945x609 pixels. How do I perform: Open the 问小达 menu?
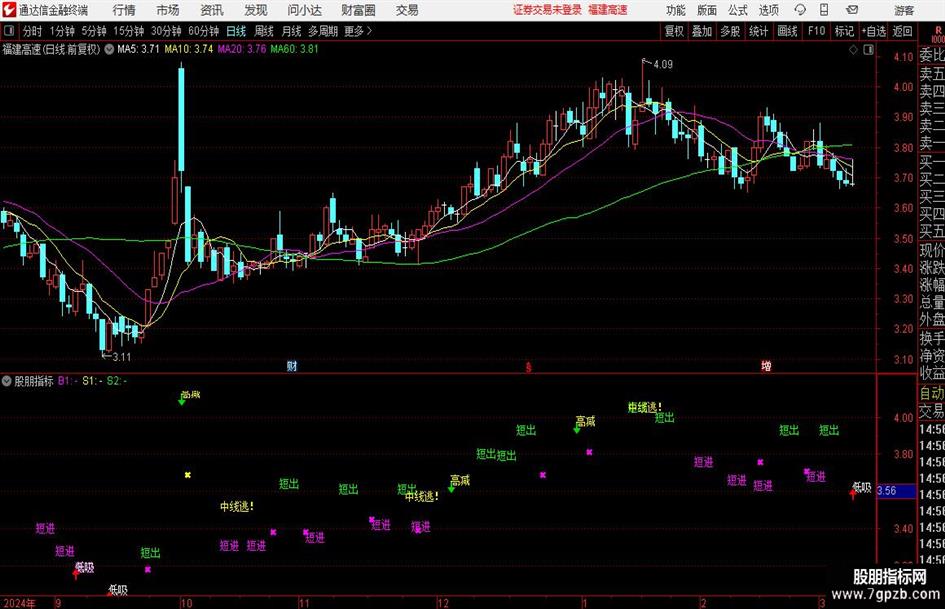(304, 10)
